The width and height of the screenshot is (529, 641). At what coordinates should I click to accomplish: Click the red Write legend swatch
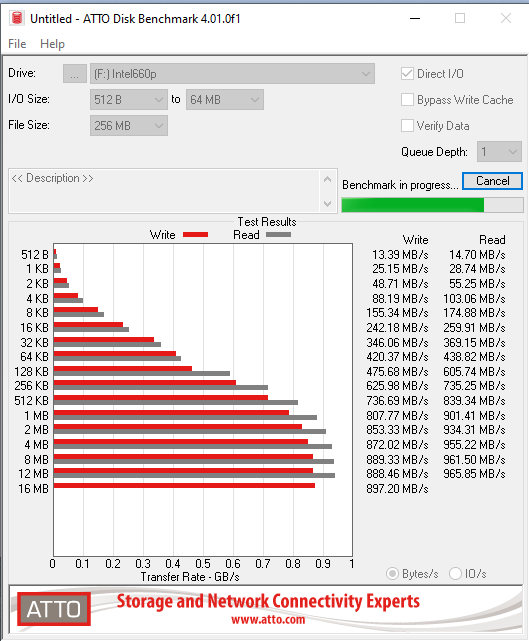click(195, 235)
